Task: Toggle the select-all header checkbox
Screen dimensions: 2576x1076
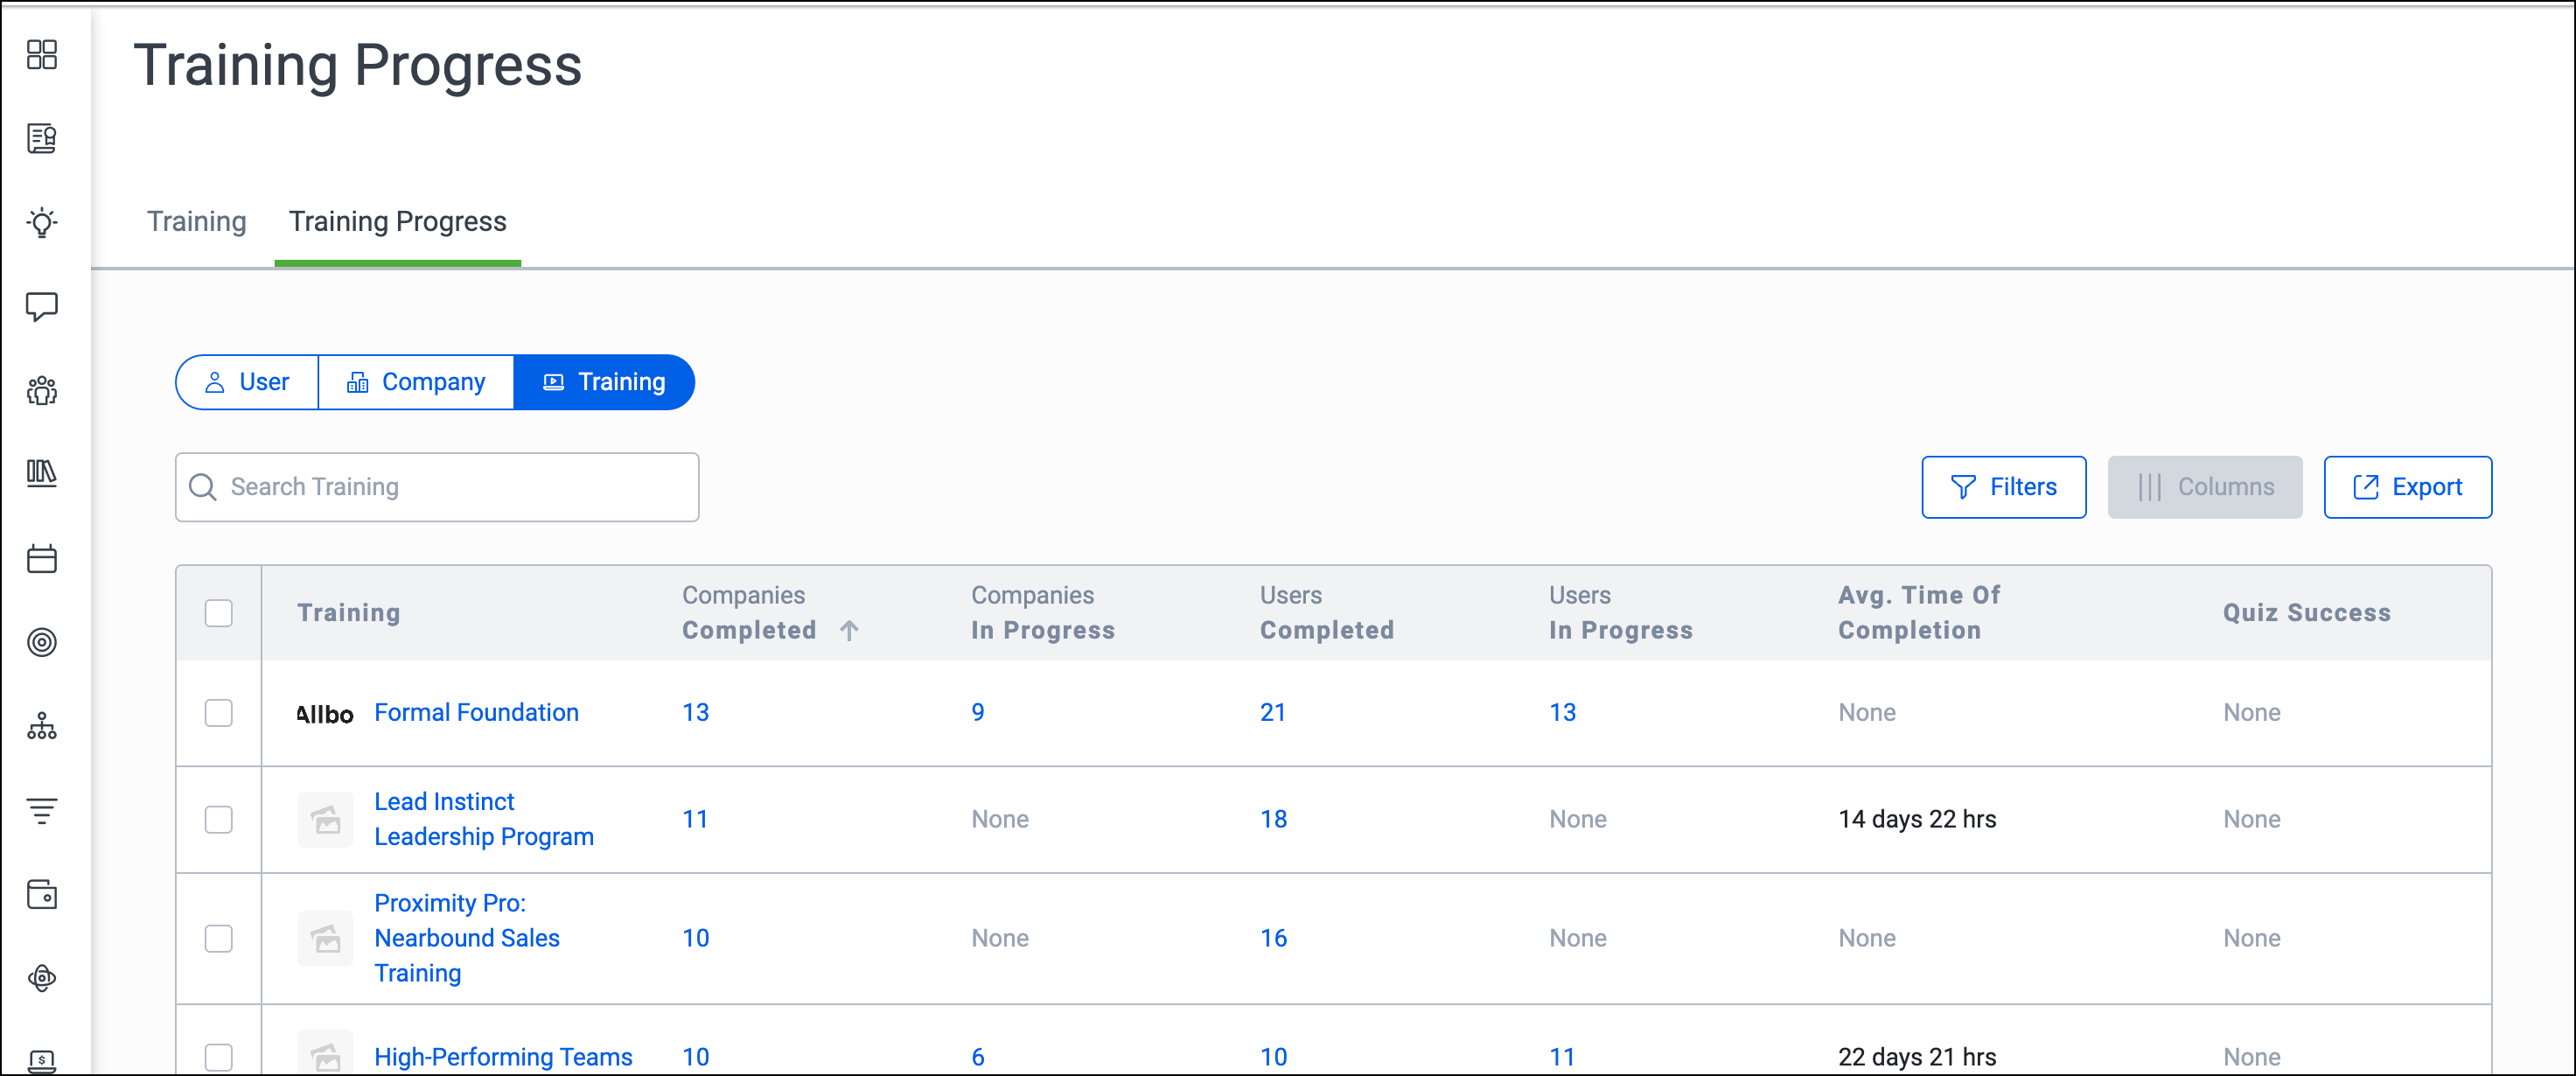Action: click(x=219, y=613)
